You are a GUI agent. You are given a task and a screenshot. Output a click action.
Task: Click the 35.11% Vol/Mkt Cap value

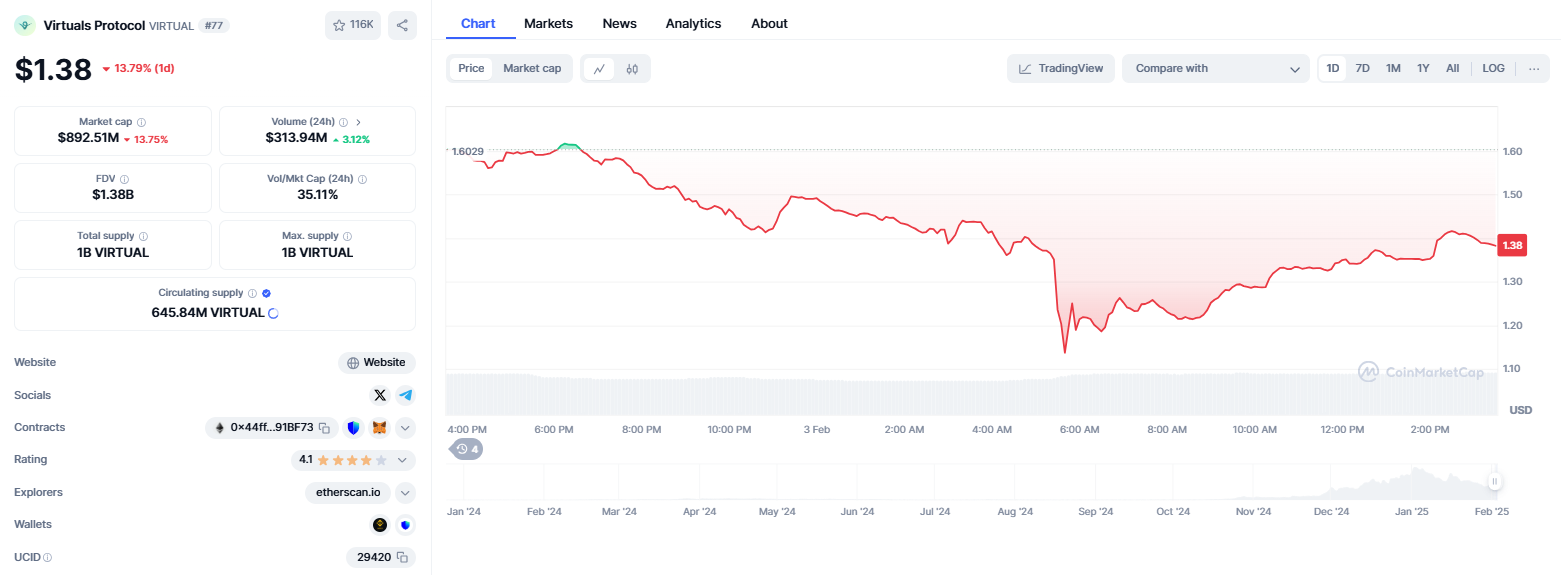pos(317,195)
